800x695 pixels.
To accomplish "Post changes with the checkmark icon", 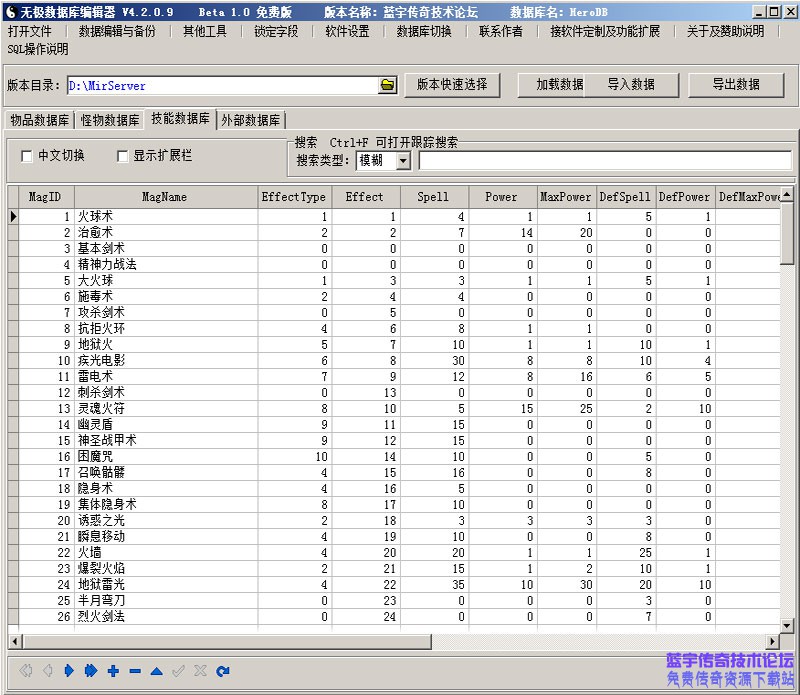I will (178, 670).
